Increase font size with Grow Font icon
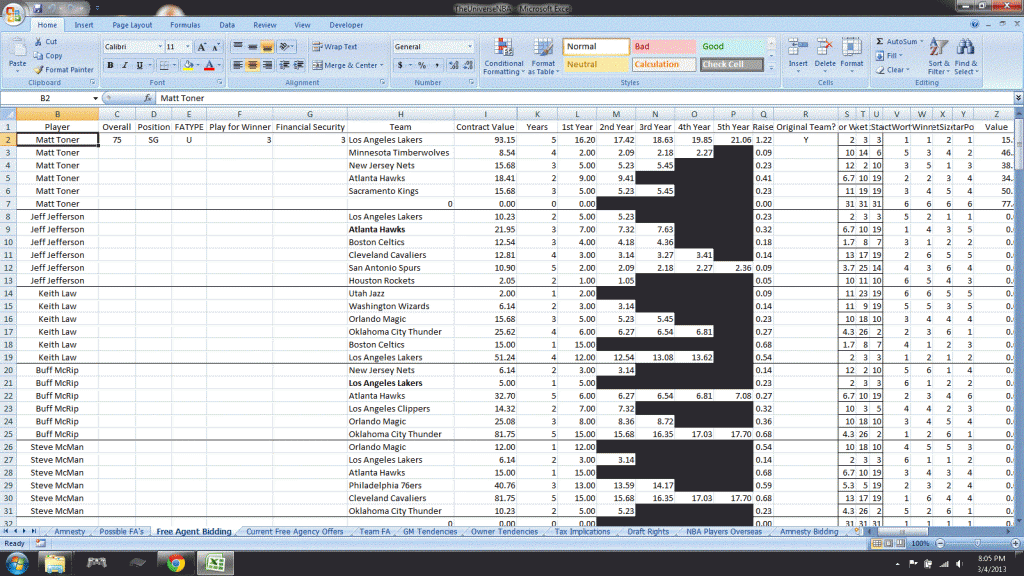Screen dimensions: 1024x576 coord(202,47)
